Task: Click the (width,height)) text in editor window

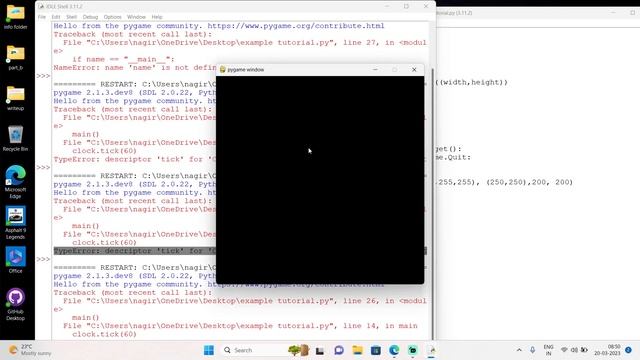Action: (472, 82)
